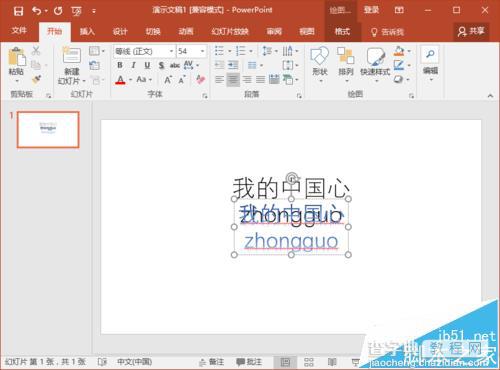Switch to the Animations tab

[x=186, y=31]
